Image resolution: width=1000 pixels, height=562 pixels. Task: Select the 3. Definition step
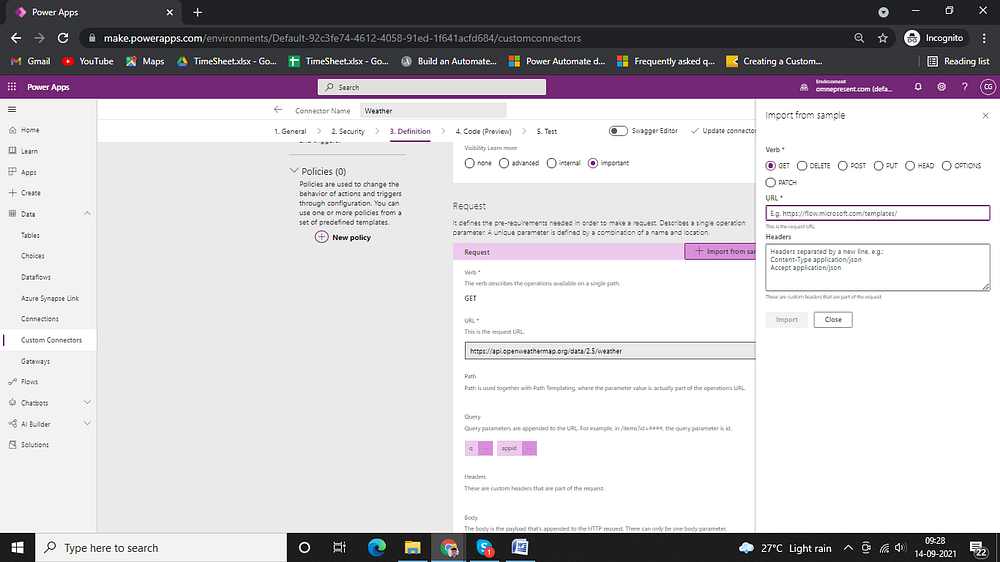(x=410, y=131)
